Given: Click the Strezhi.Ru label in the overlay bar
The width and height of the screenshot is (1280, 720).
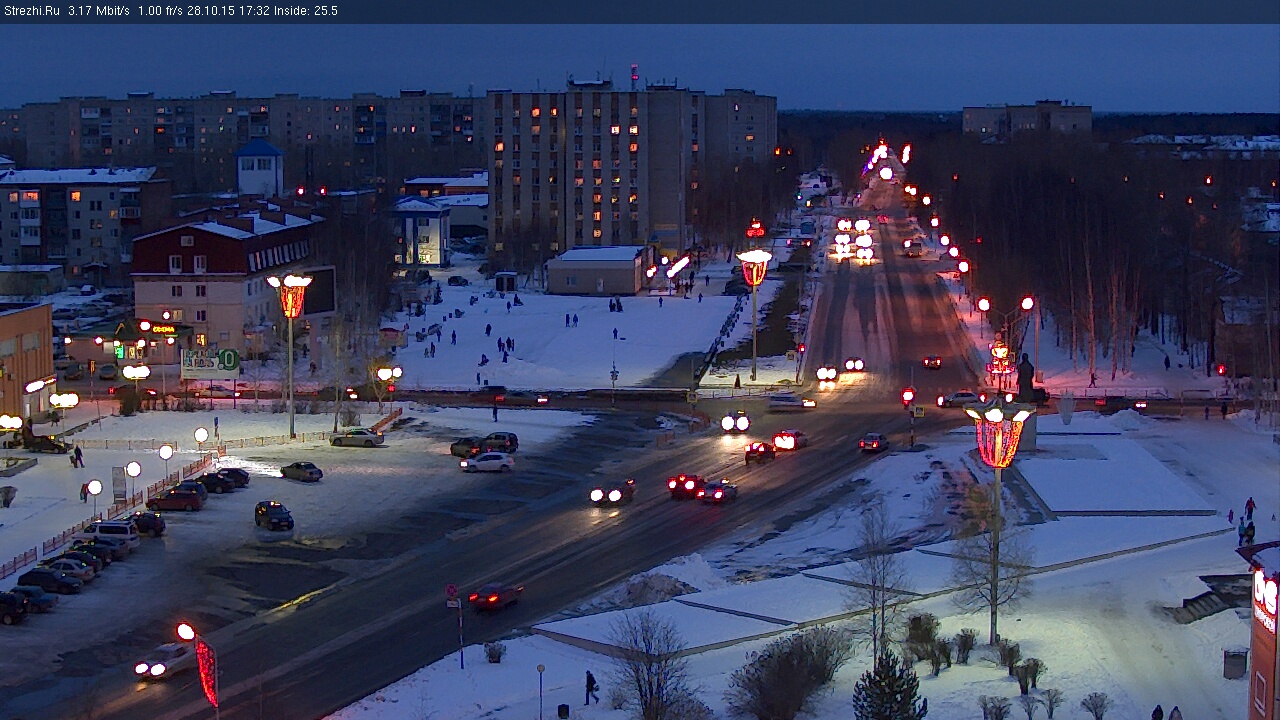Looking at the screenshot, I should click(x=32, y=11).
